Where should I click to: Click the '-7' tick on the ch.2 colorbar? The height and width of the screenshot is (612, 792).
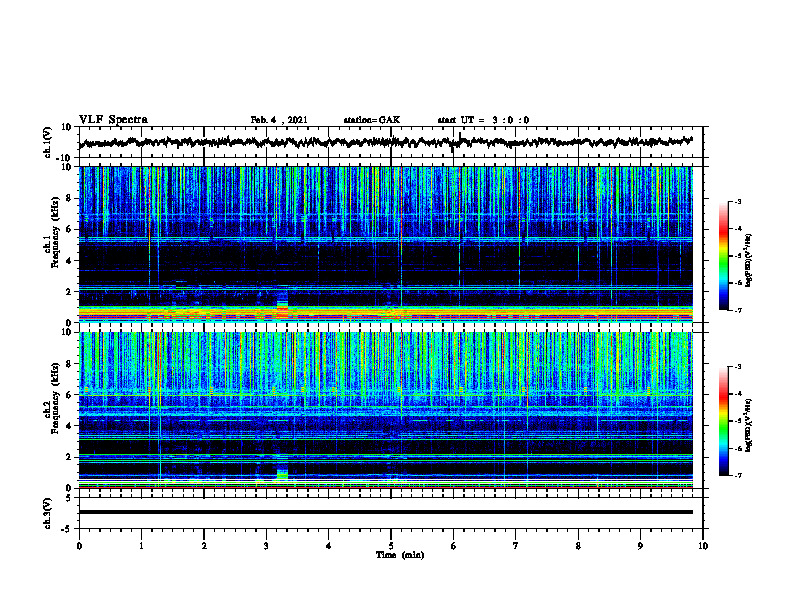tap(738, 476)
